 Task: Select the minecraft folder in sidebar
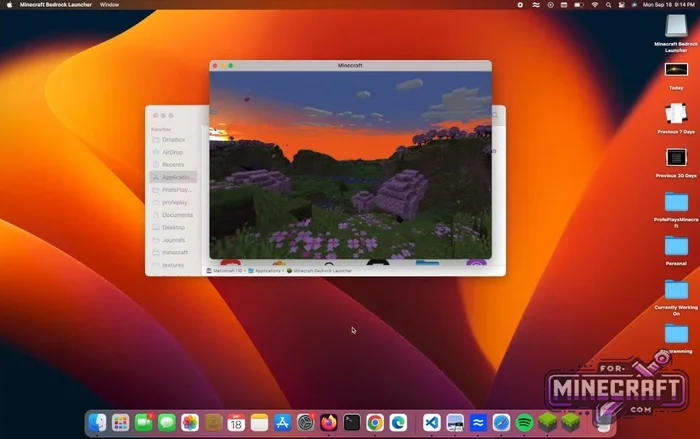[175, 252]
